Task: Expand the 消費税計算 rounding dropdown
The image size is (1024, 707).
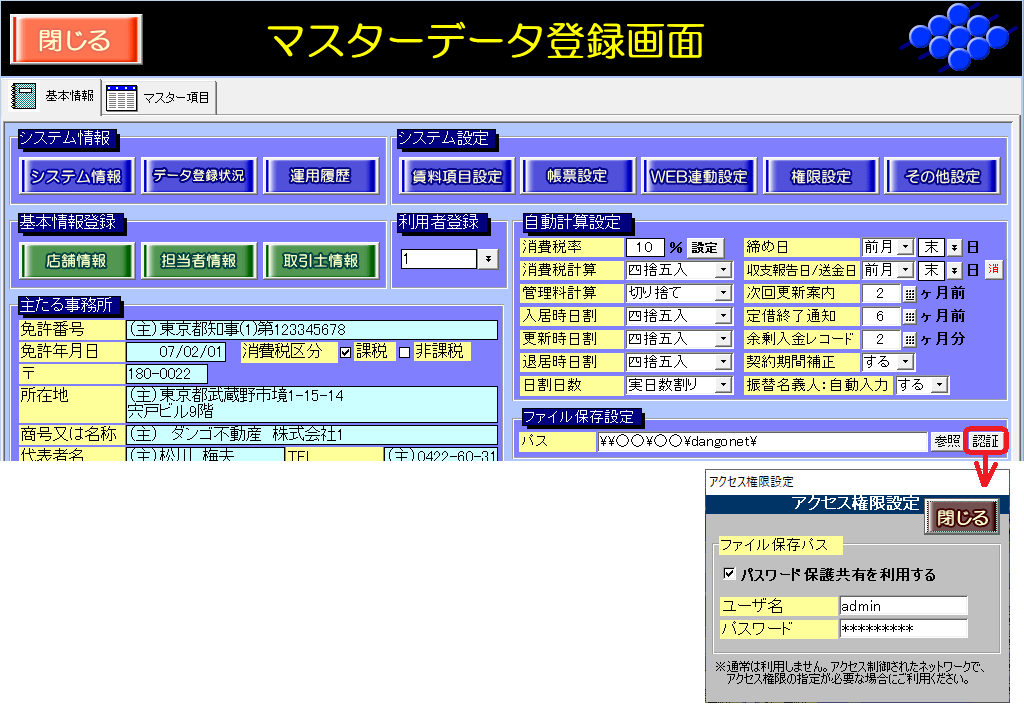Action: click(x=723, y=270)
